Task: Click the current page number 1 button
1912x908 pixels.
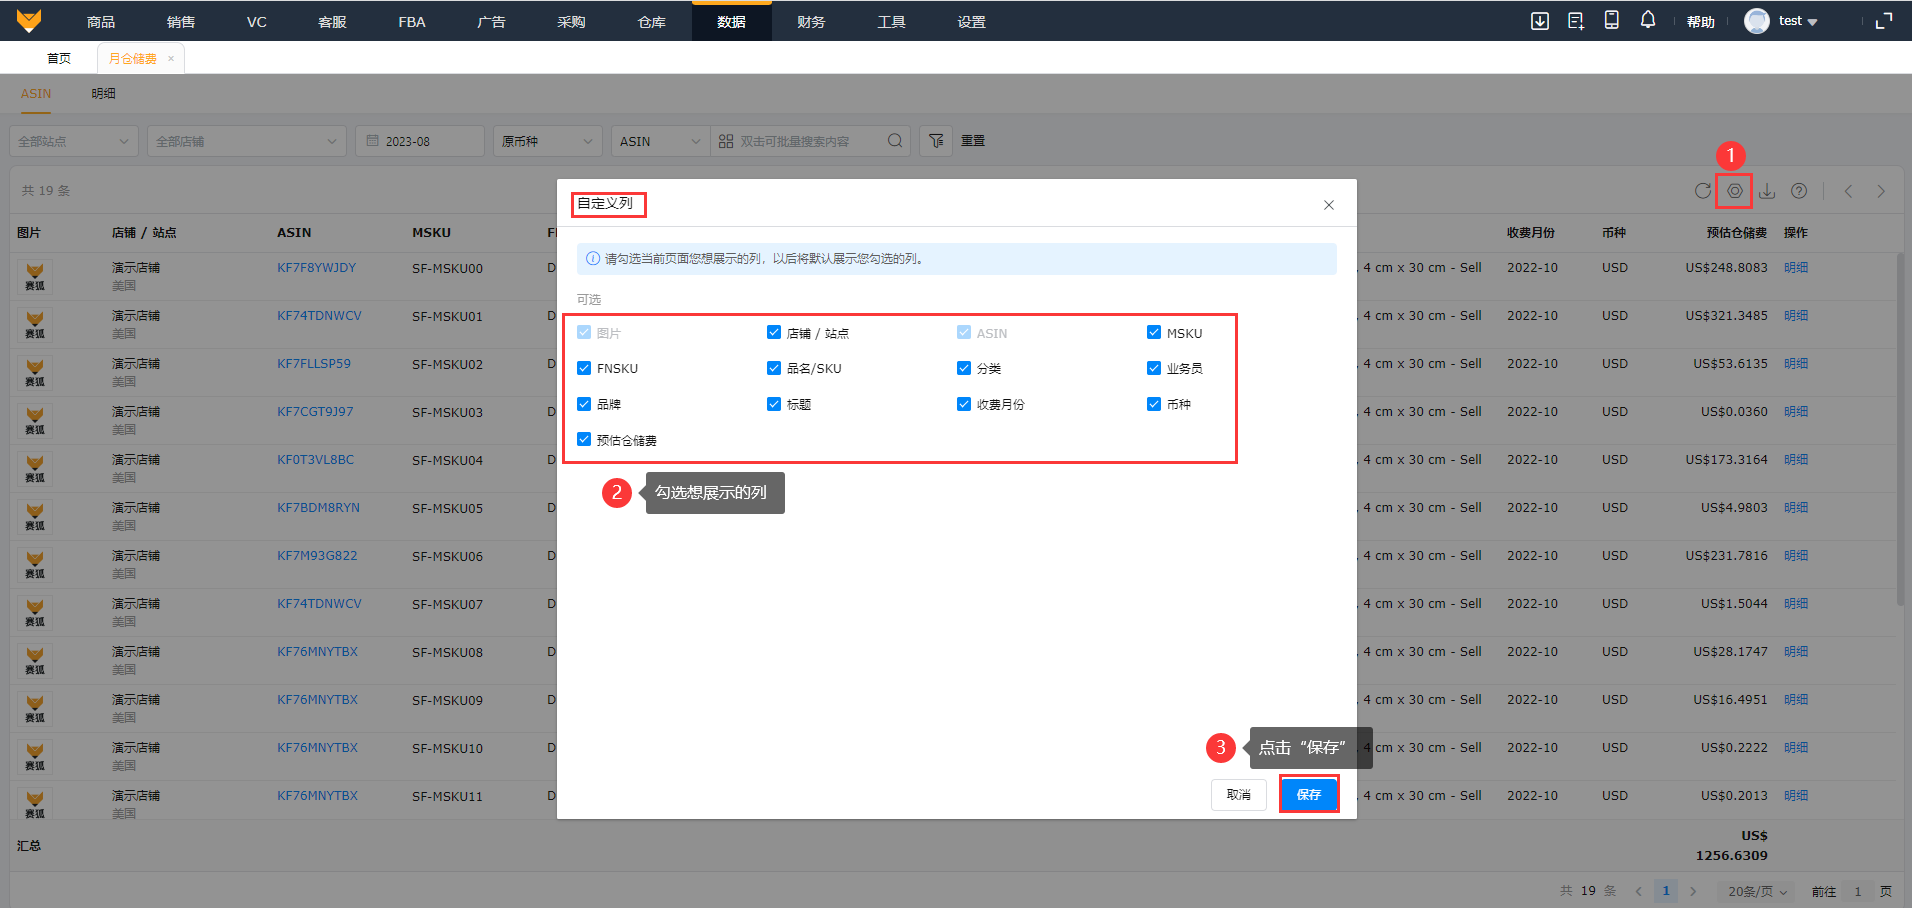Action: tap(1666, 891)
